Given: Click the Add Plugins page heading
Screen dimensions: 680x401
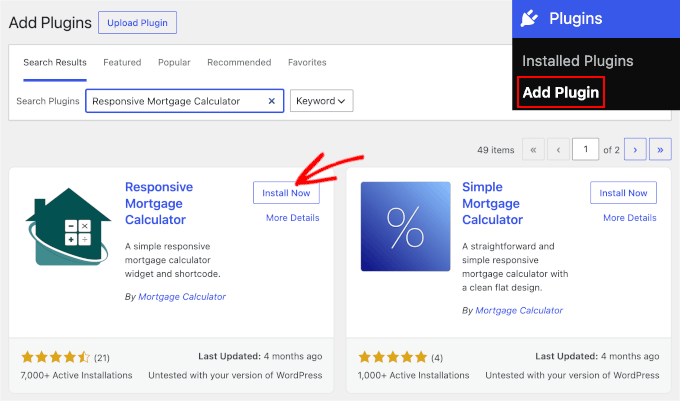Looking at the screenshot, I should (x=50, y=23).
